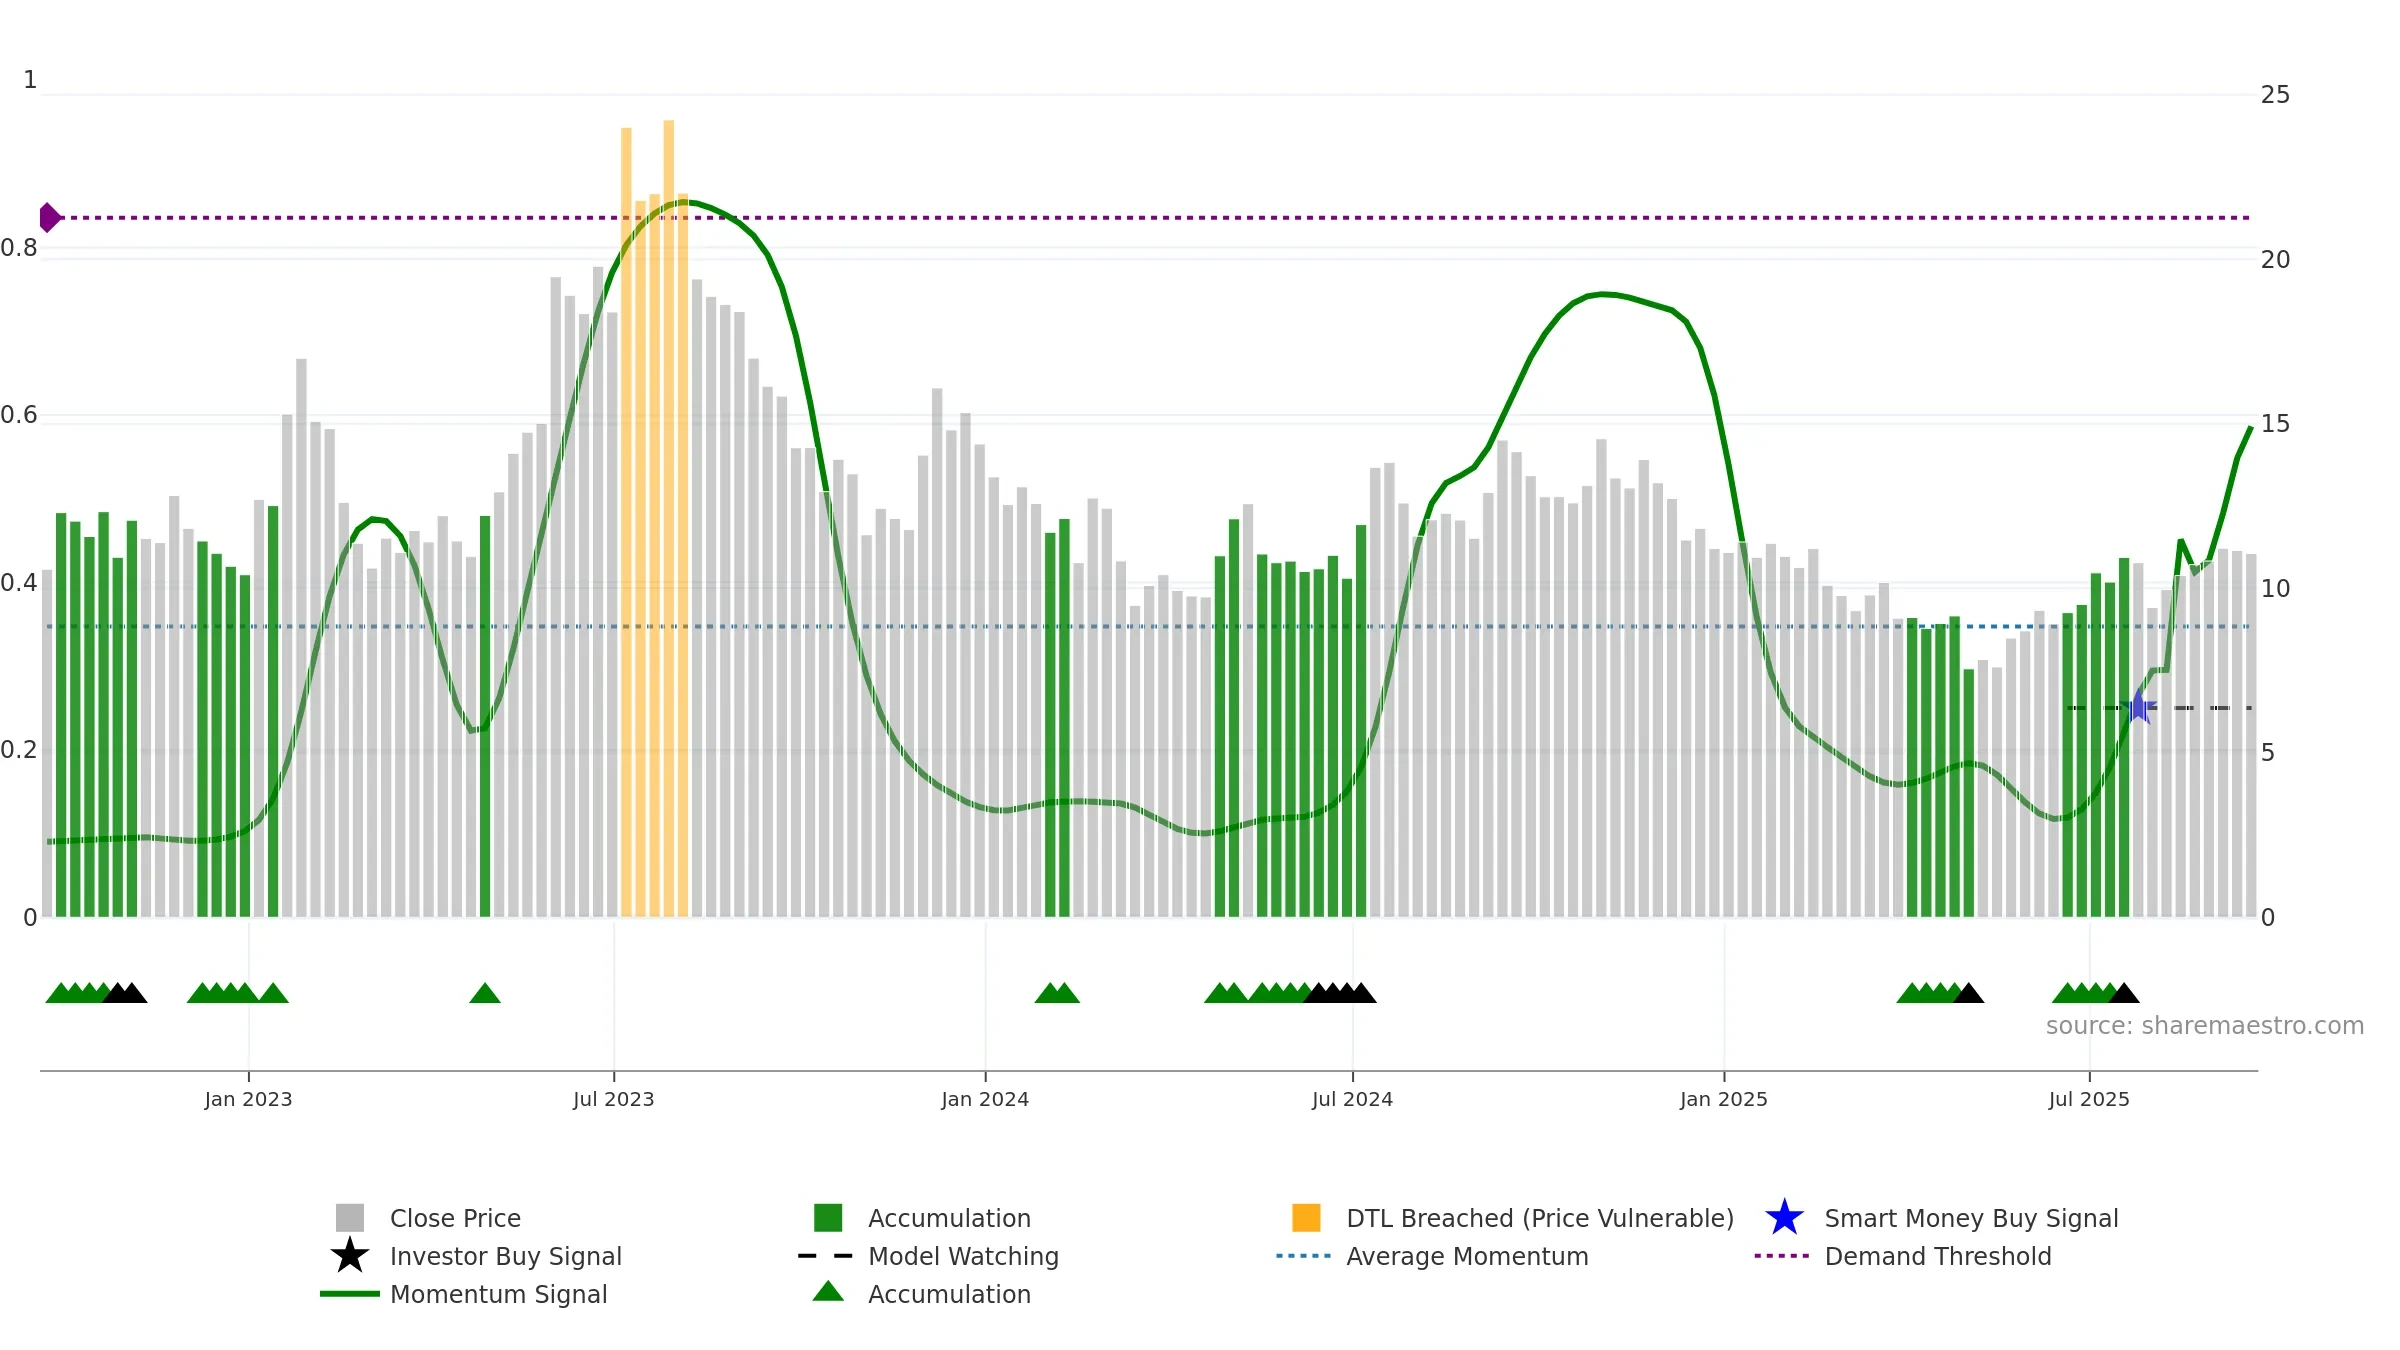Click the black Investor Buy Signal star in legend
Screen dimensions: 2400x1350
point(350,1256)
